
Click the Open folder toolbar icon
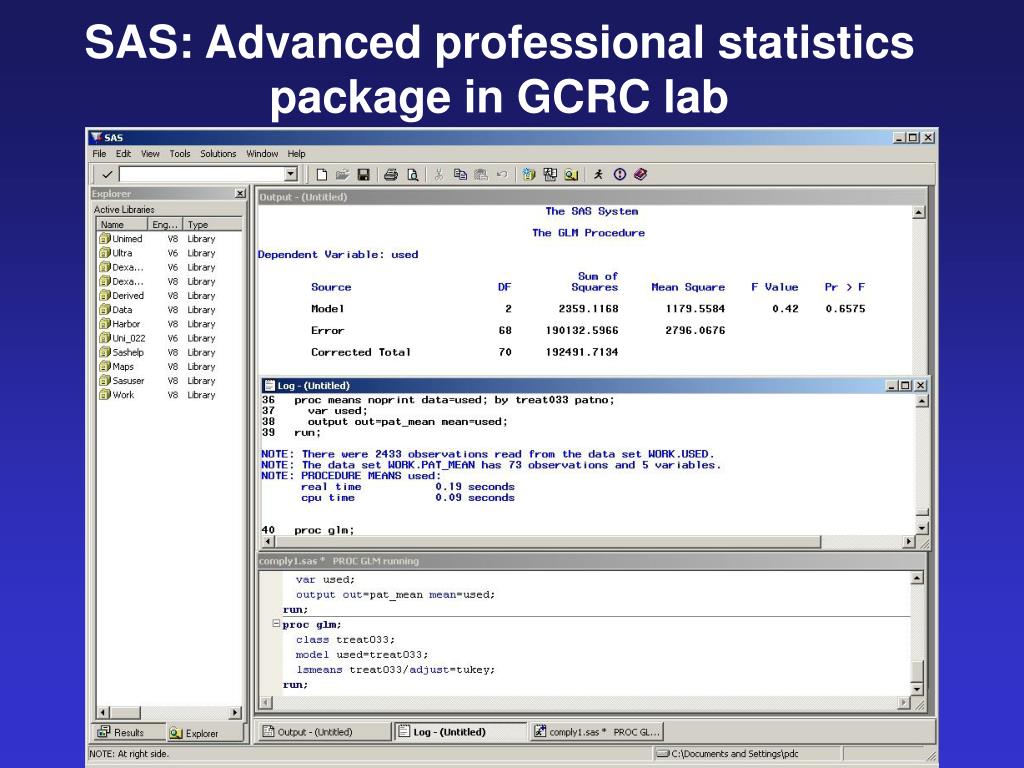342,174
